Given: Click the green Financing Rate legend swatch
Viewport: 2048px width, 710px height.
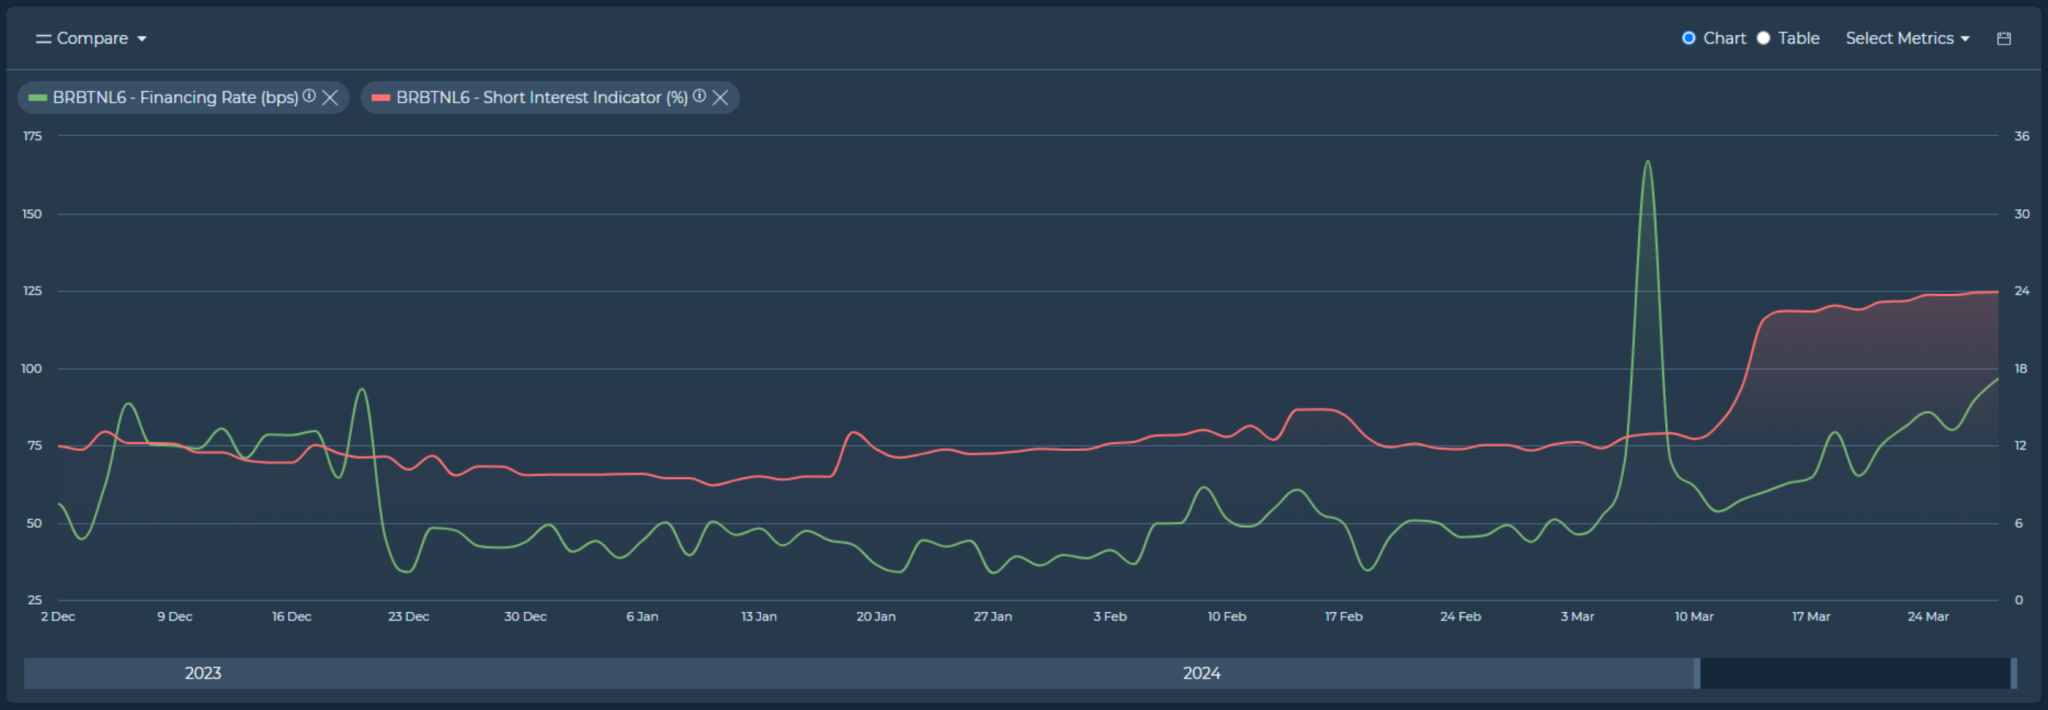Looking at the screenshot, I should tap(38, 97).
